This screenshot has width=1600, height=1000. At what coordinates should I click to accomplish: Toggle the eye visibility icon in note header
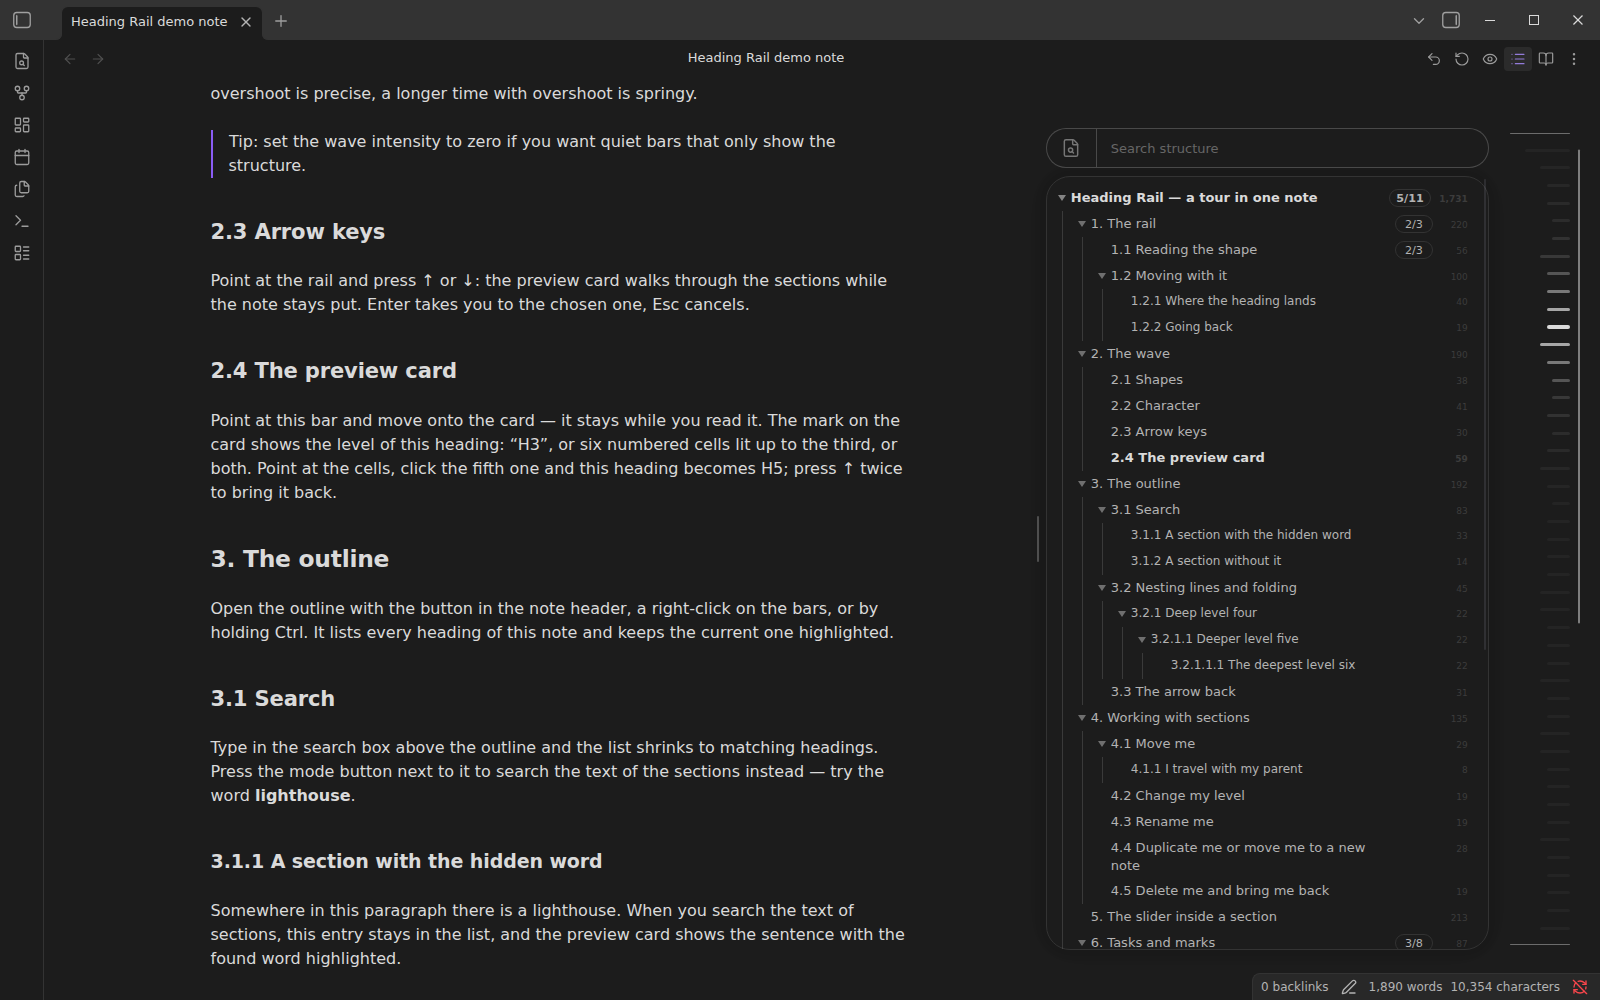tap(1490, 59)
